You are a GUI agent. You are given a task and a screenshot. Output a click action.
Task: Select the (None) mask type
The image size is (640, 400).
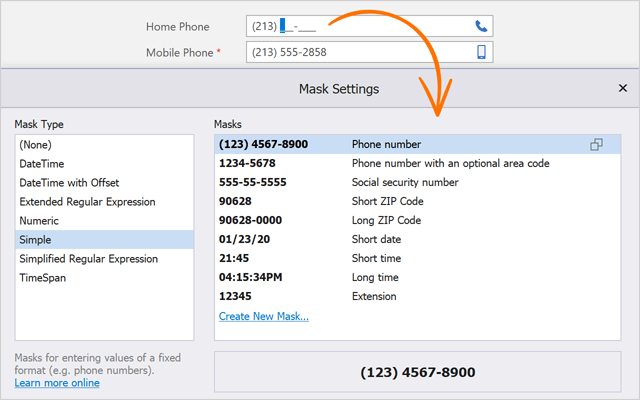tap(35, 145)
